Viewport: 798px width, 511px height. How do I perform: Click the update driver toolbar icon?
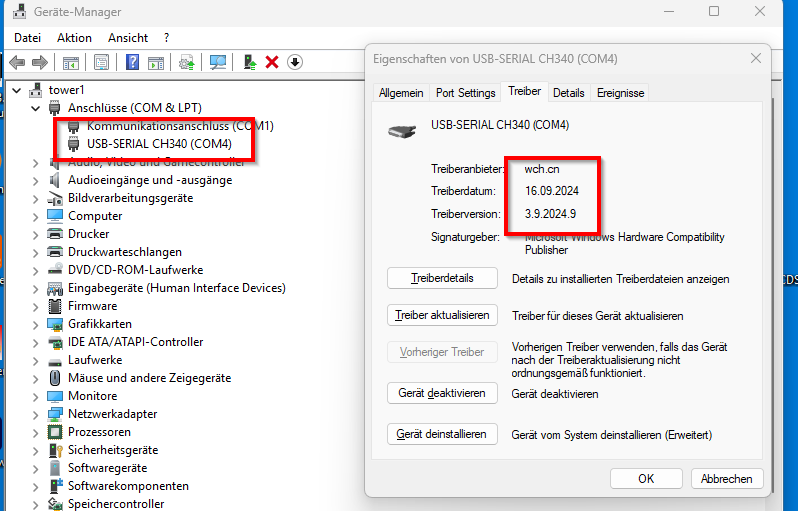pyautogui.click(x=187, y=62)
